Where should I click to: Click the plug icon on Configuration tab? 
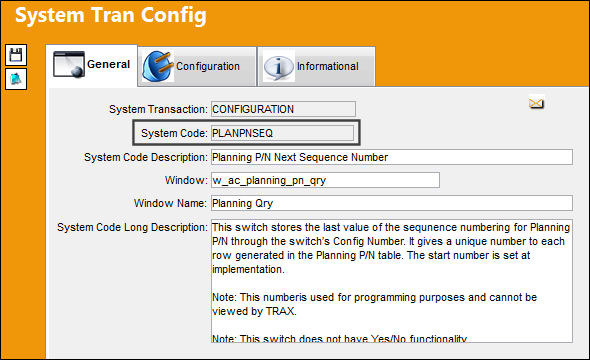(x=158, y=67)
